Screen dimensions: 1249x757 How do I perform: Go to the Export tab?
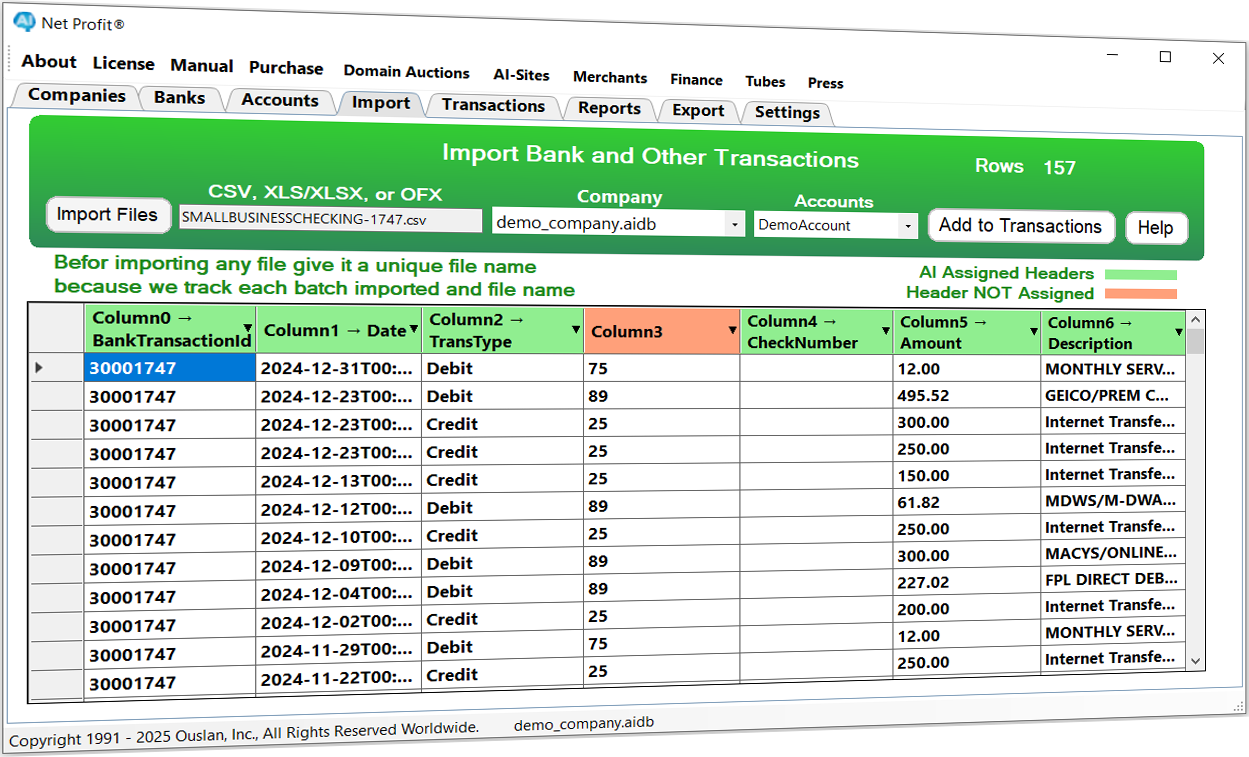click(x=698, y=110)
